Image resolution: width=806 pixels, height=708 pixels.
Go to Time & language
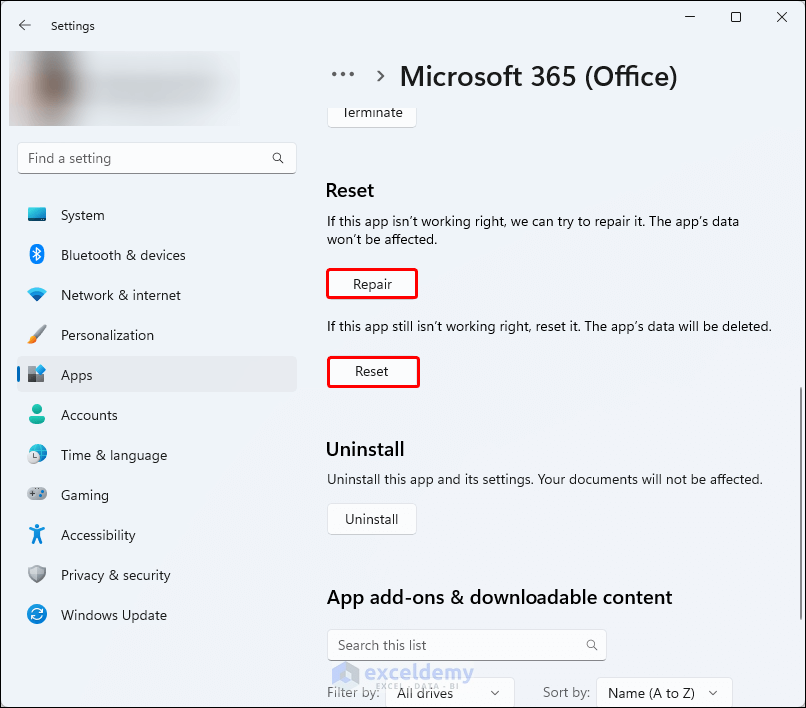157,455
